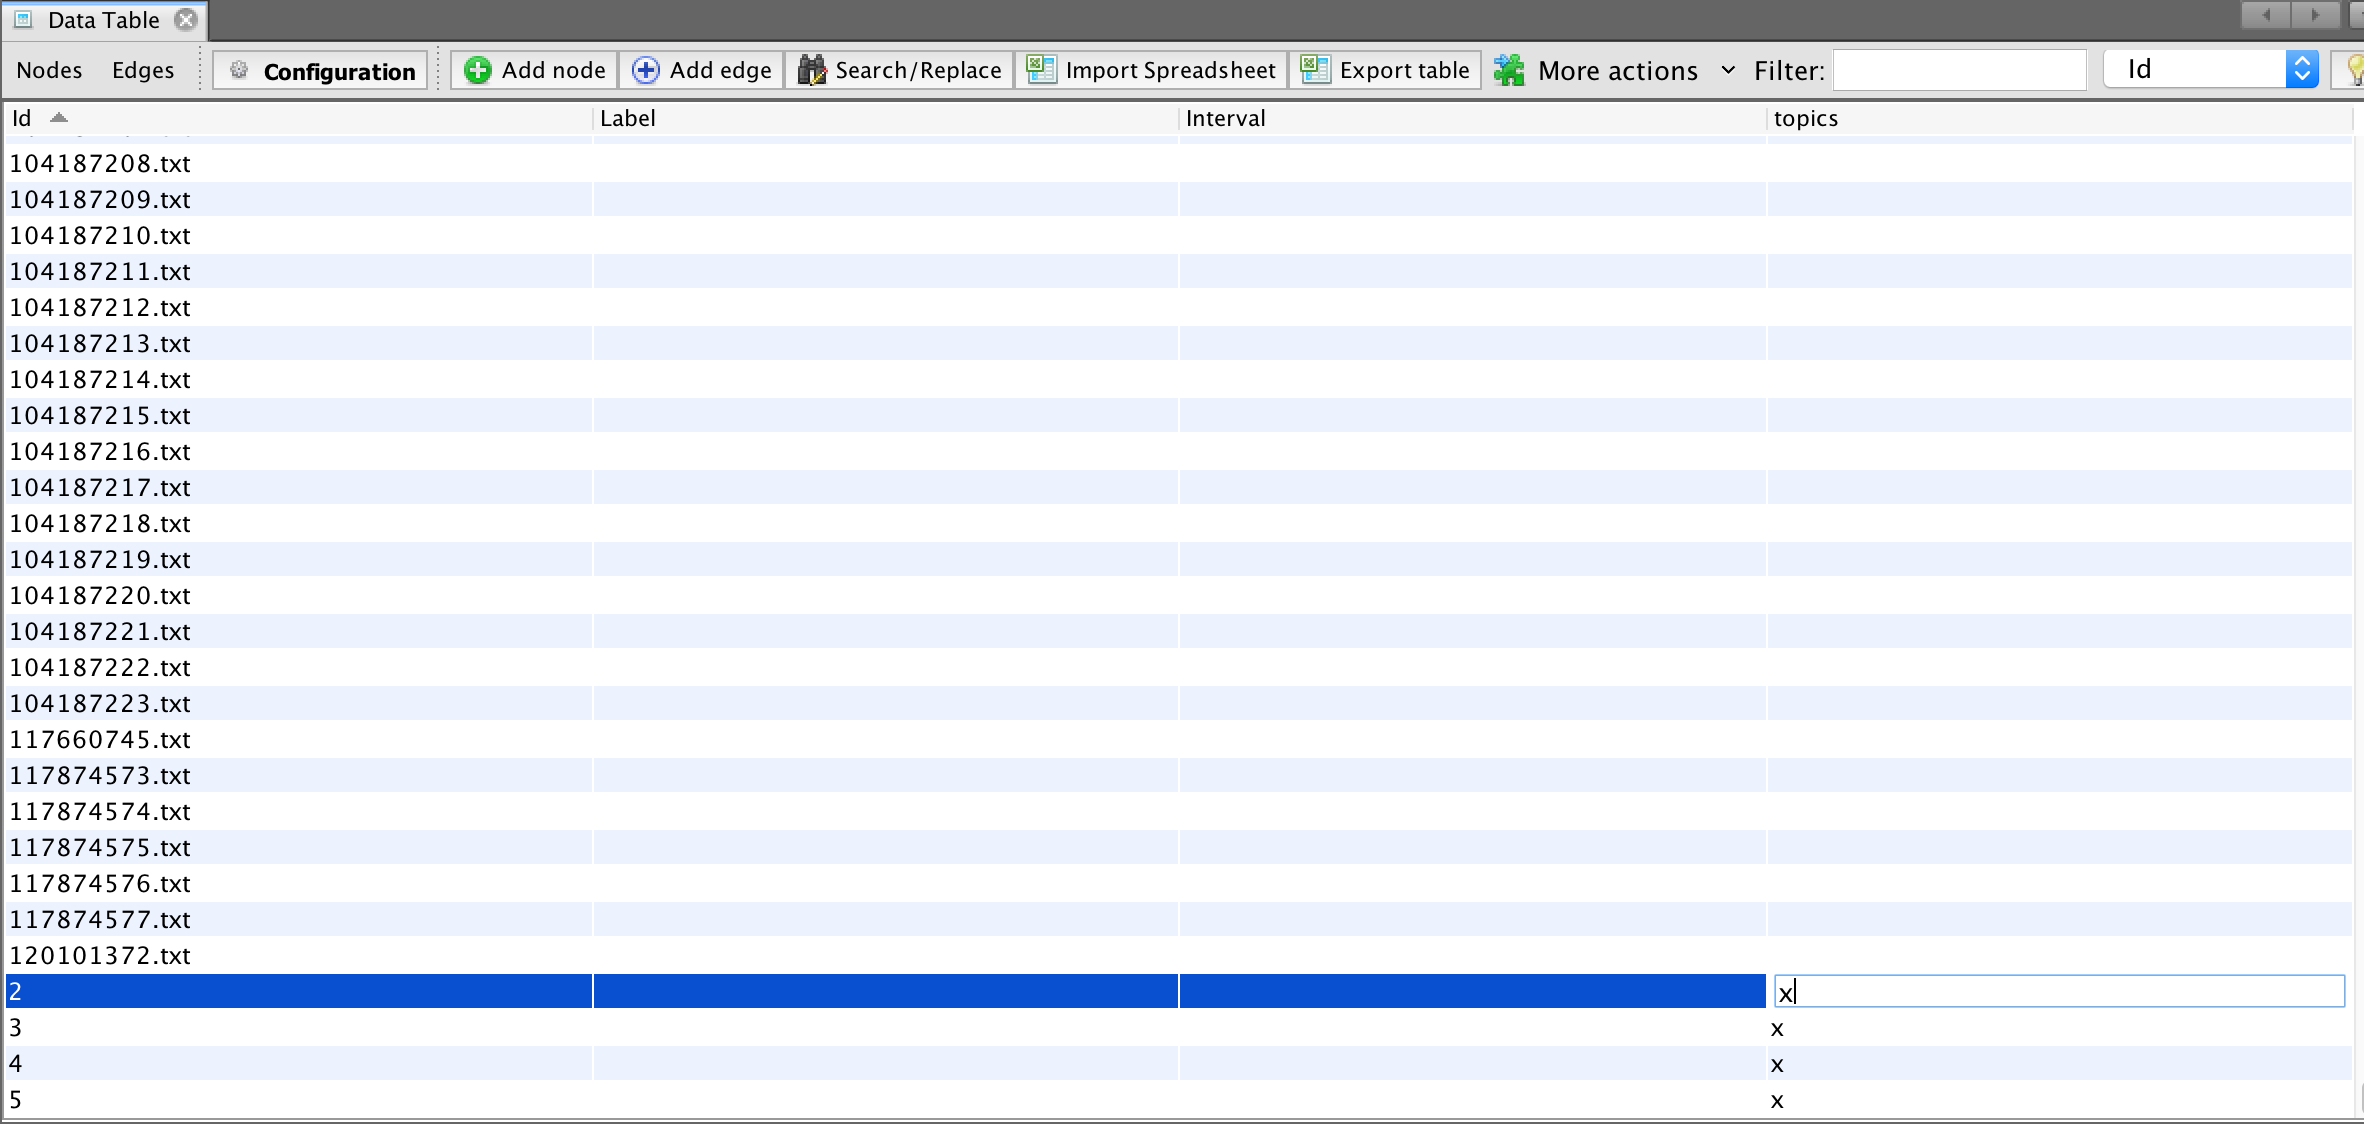Viewport: 2364px width, 1124px height.
Task: Expand the More actions dropdown
Action: 1727,70
